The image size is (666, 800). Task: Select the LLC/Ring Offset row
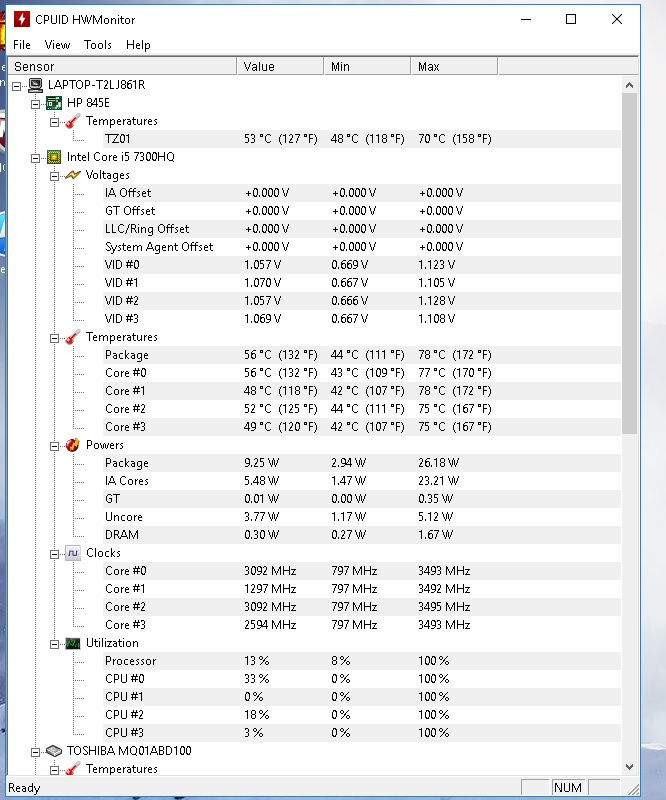(362, 229)
